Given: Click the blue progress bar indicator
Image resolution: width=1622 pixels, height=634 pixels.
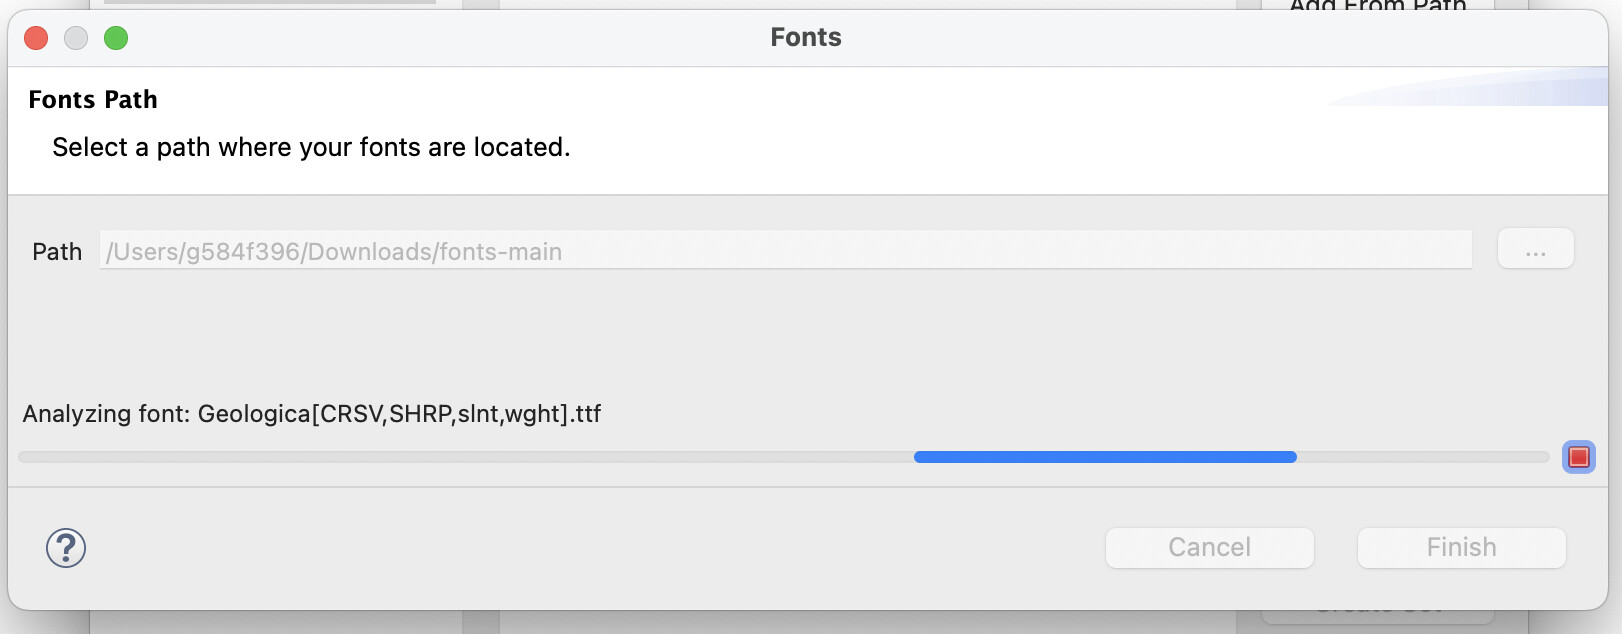Looking at the screenshot, I should point(1104,457).
